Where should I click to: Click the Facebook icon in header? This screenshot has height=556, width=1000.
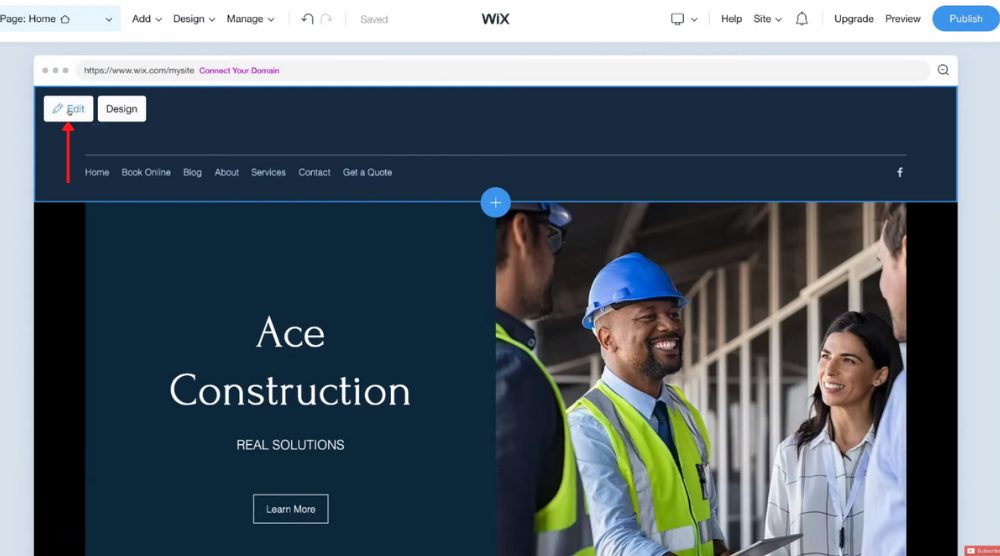tap(900, 172)
